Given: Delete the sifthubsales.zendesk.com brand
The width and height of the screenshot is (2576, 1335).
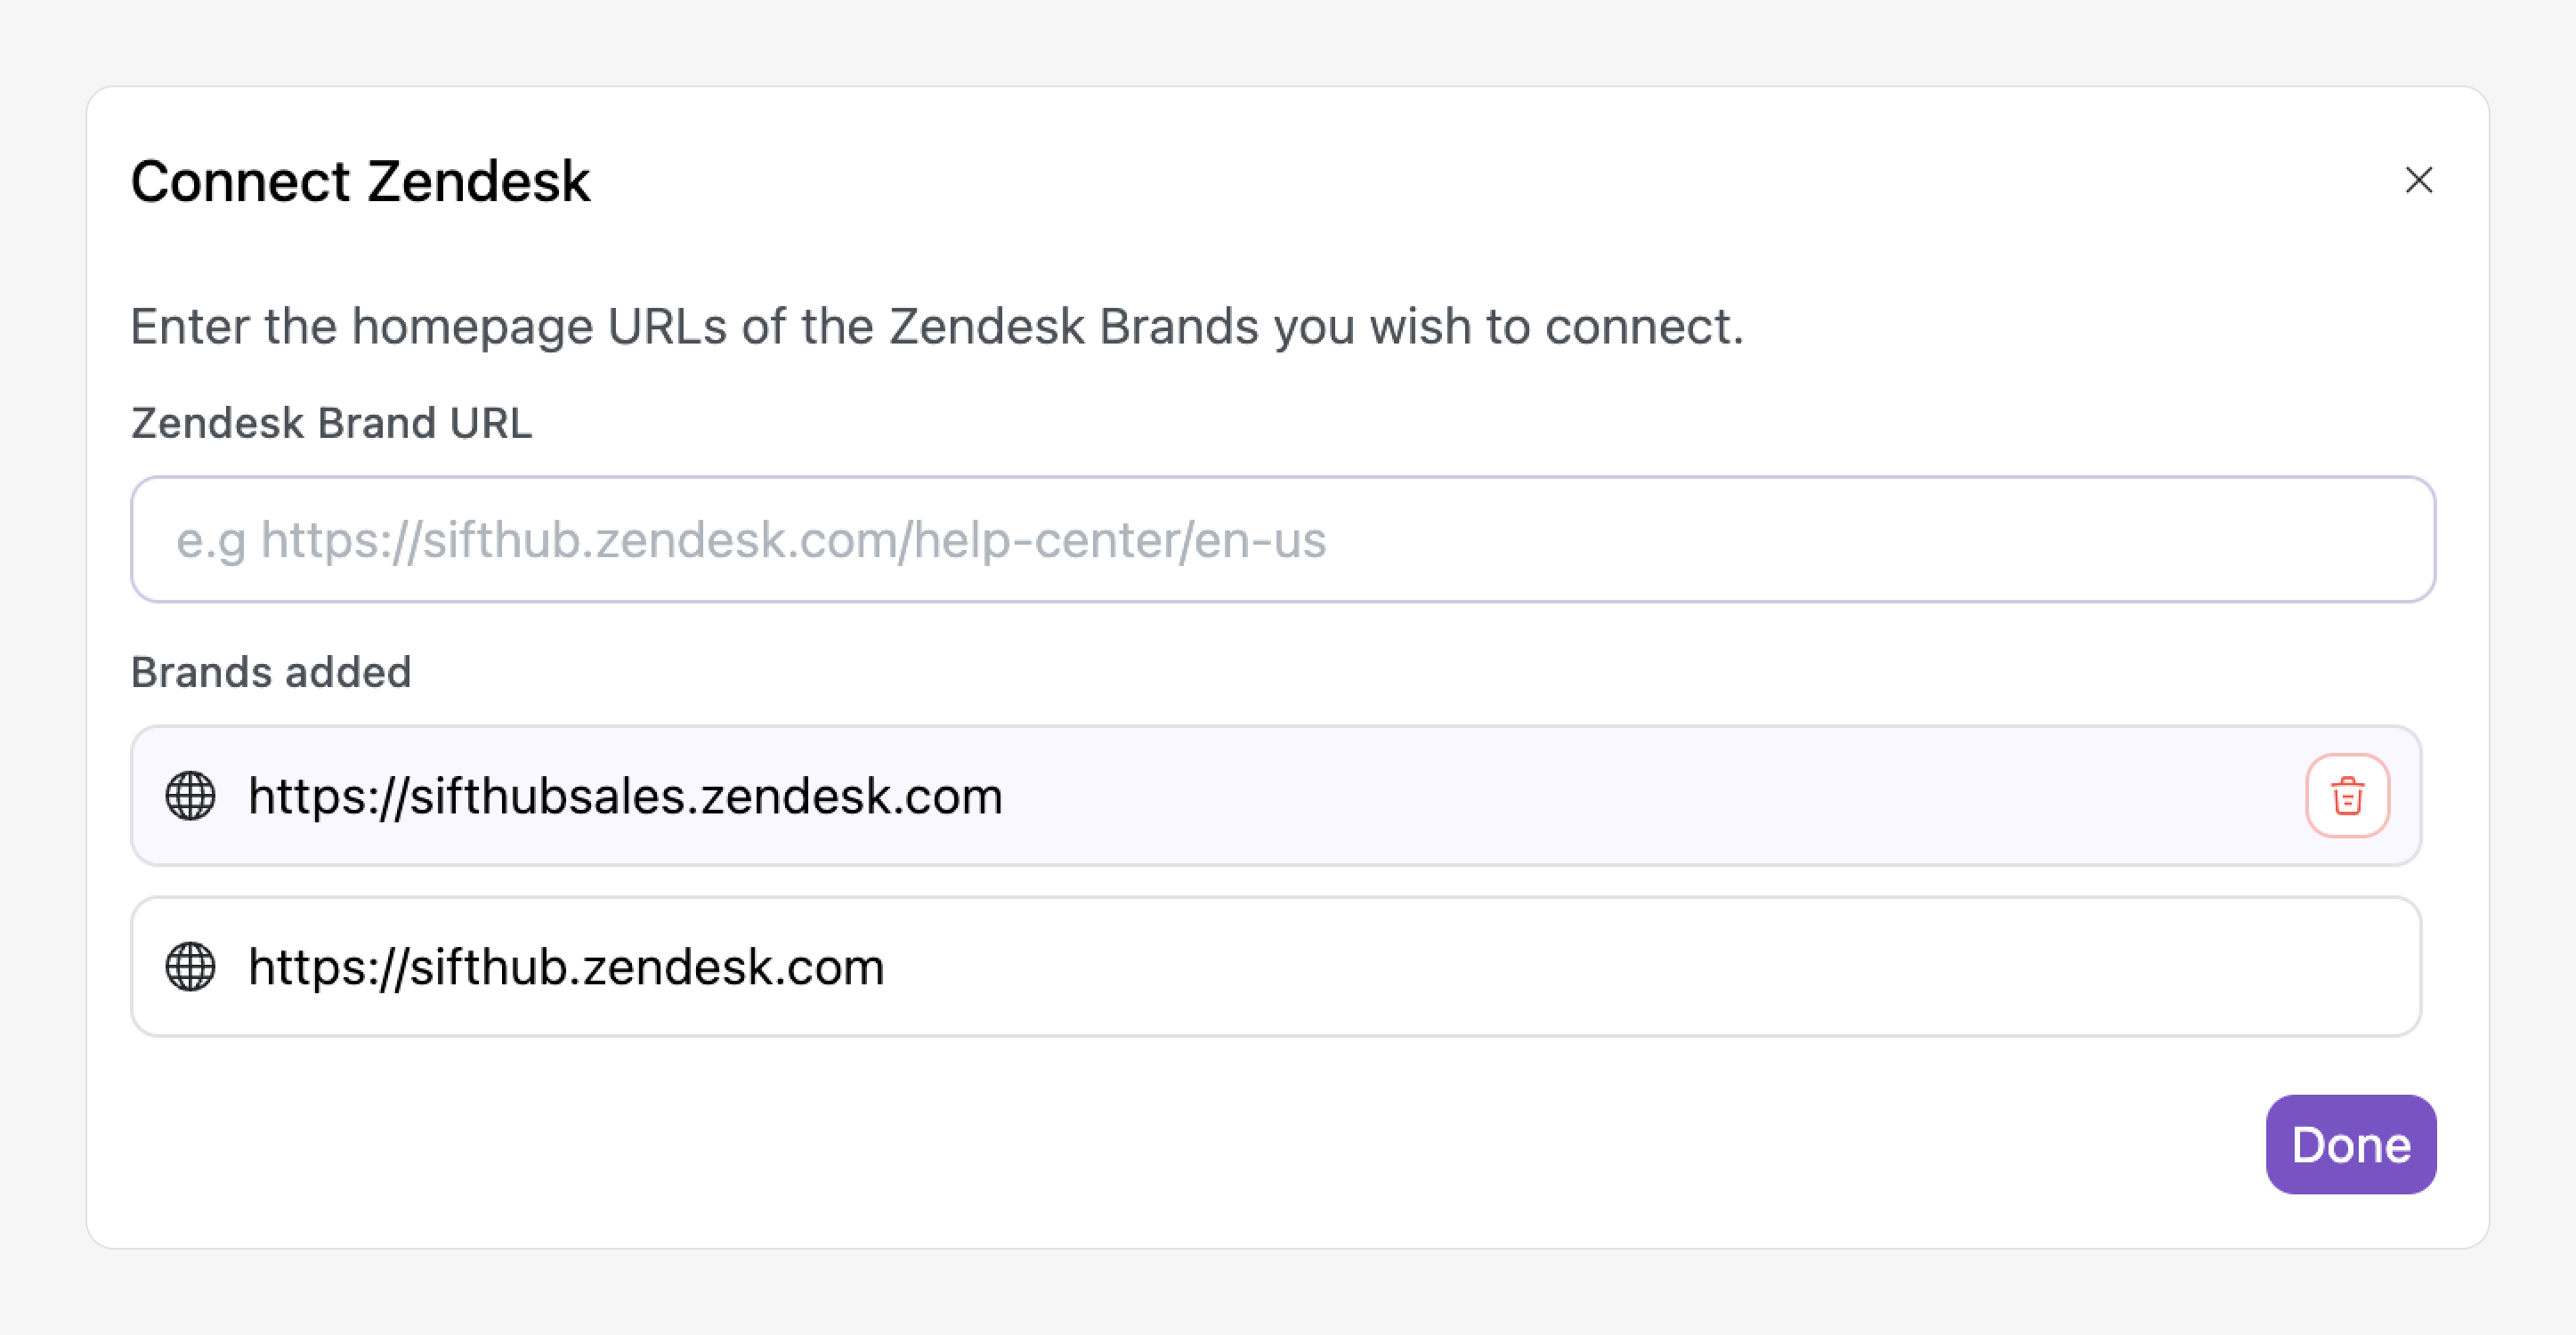Looking at the screenshot, I should pos(2346,796).
